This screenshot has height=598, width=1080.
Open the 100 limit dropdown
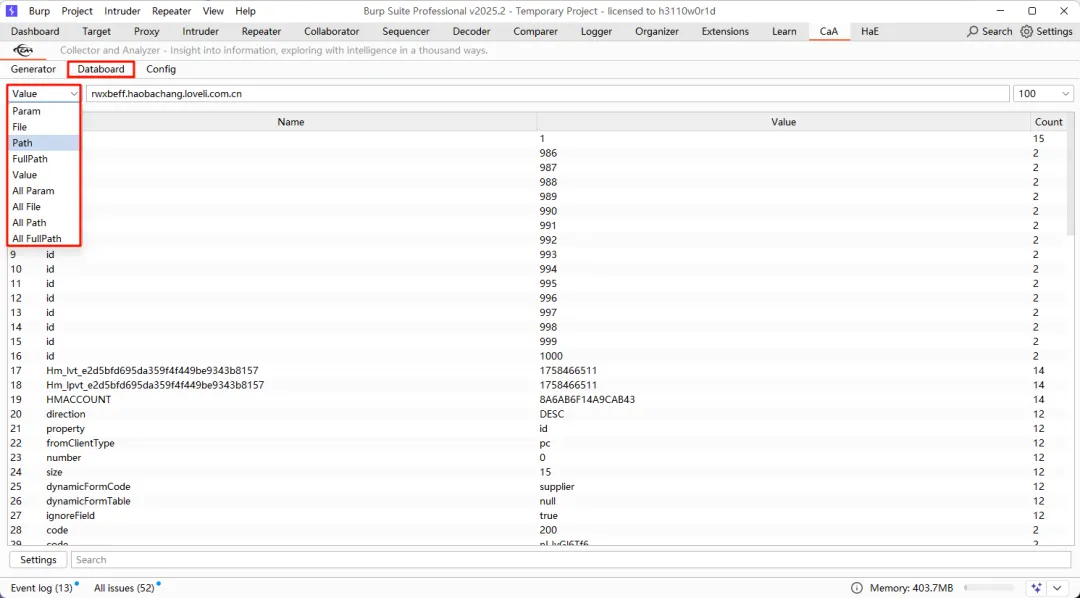pyautogui.click(x=1043, y=94)
